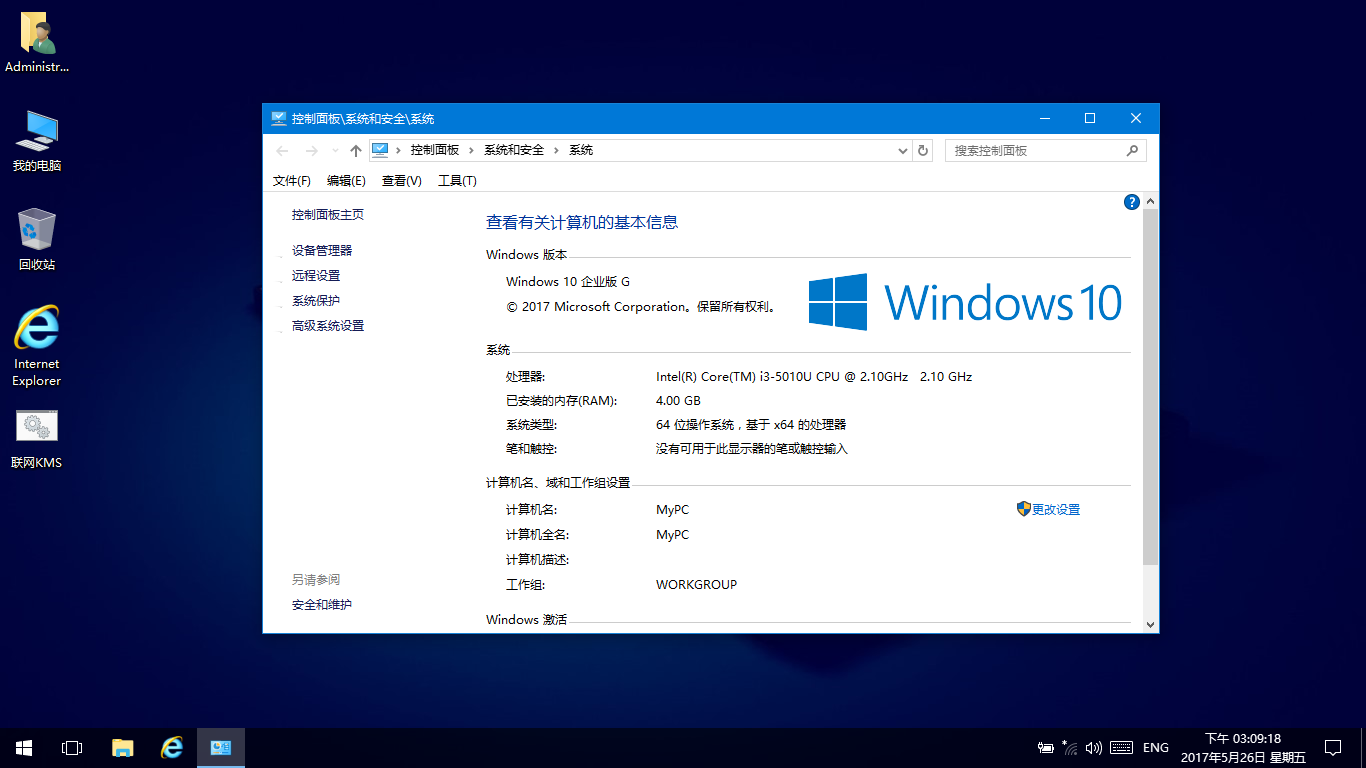Screen dimensions: 1366x768
Task: Click MyPC next to 计算机名
Action: tap(672, 509)
